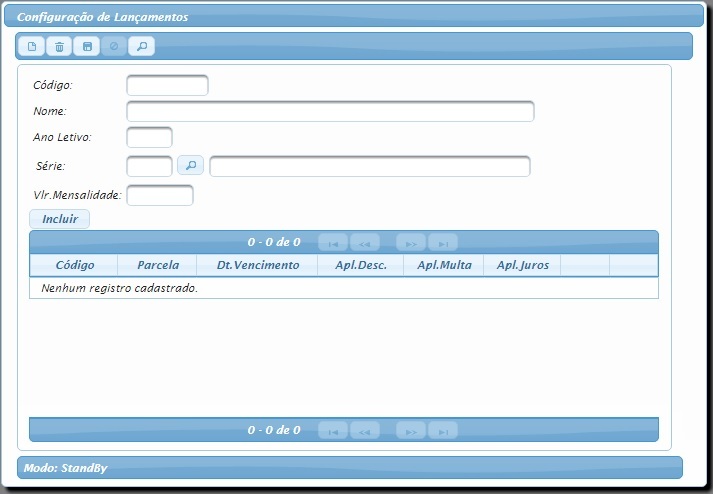Click the 'Nome:' label

tap(50, 111)
